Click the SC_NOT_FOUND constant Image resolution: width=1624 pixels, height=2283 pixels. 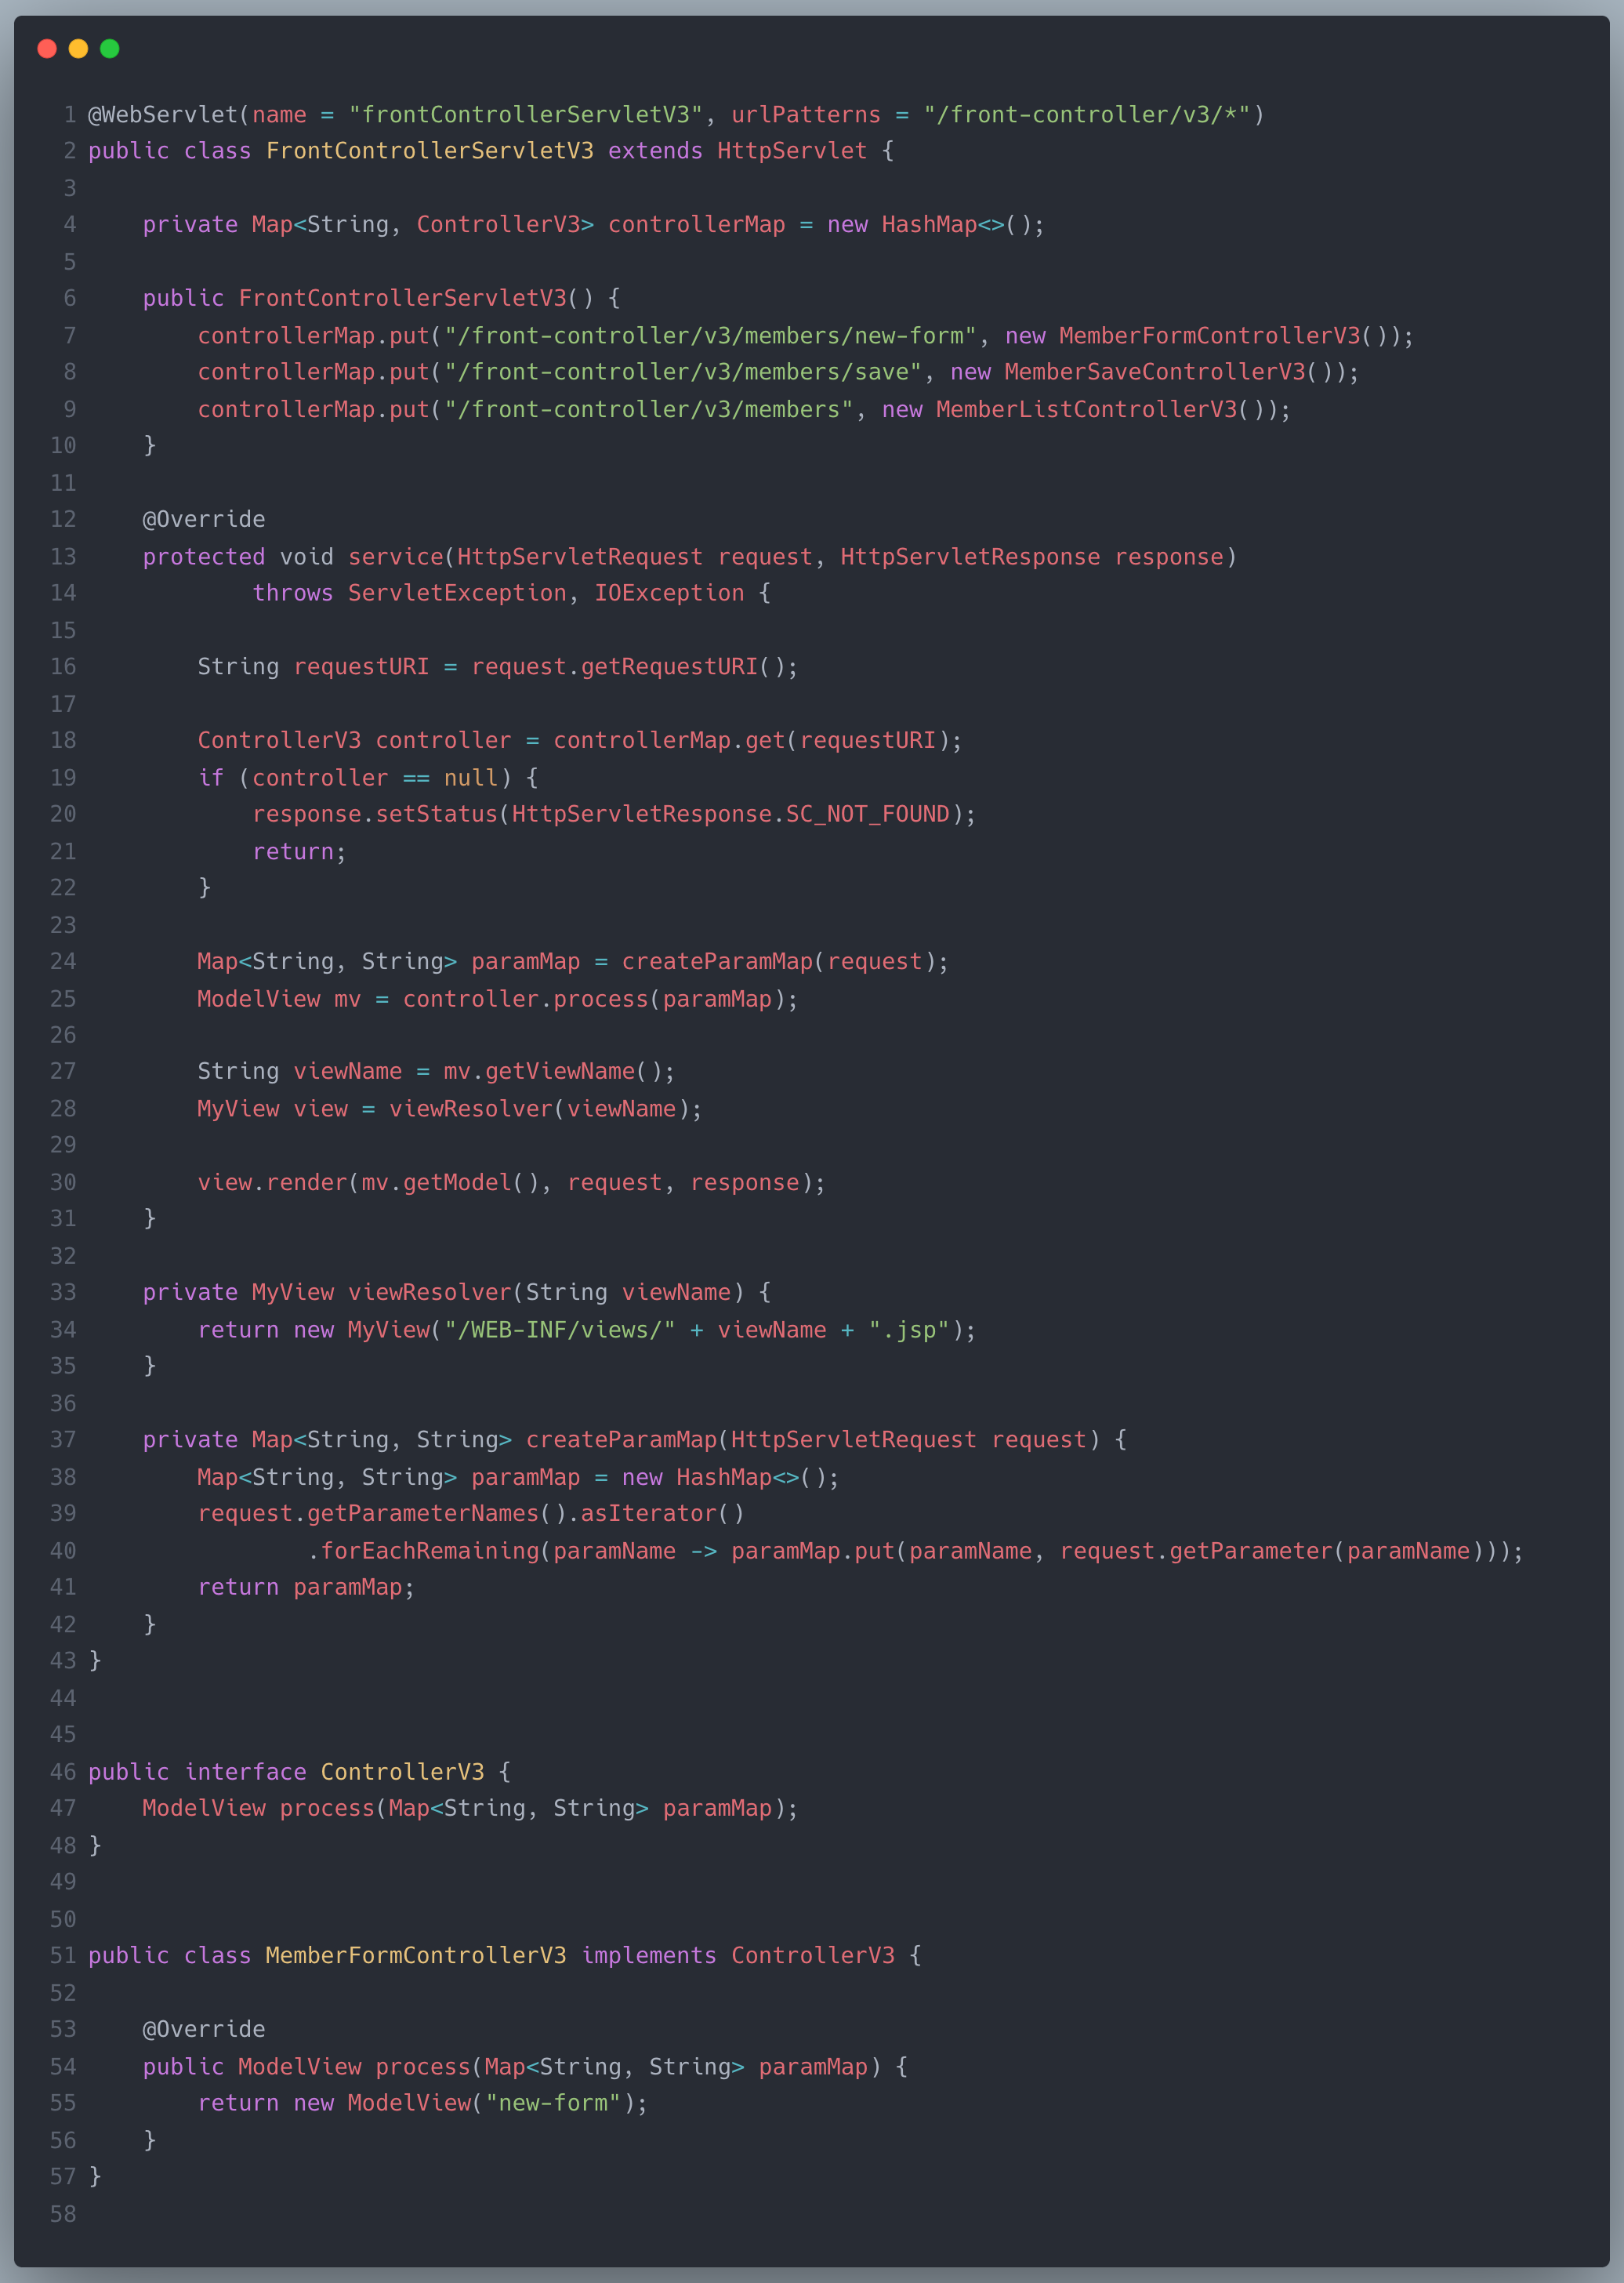(867, 814)
